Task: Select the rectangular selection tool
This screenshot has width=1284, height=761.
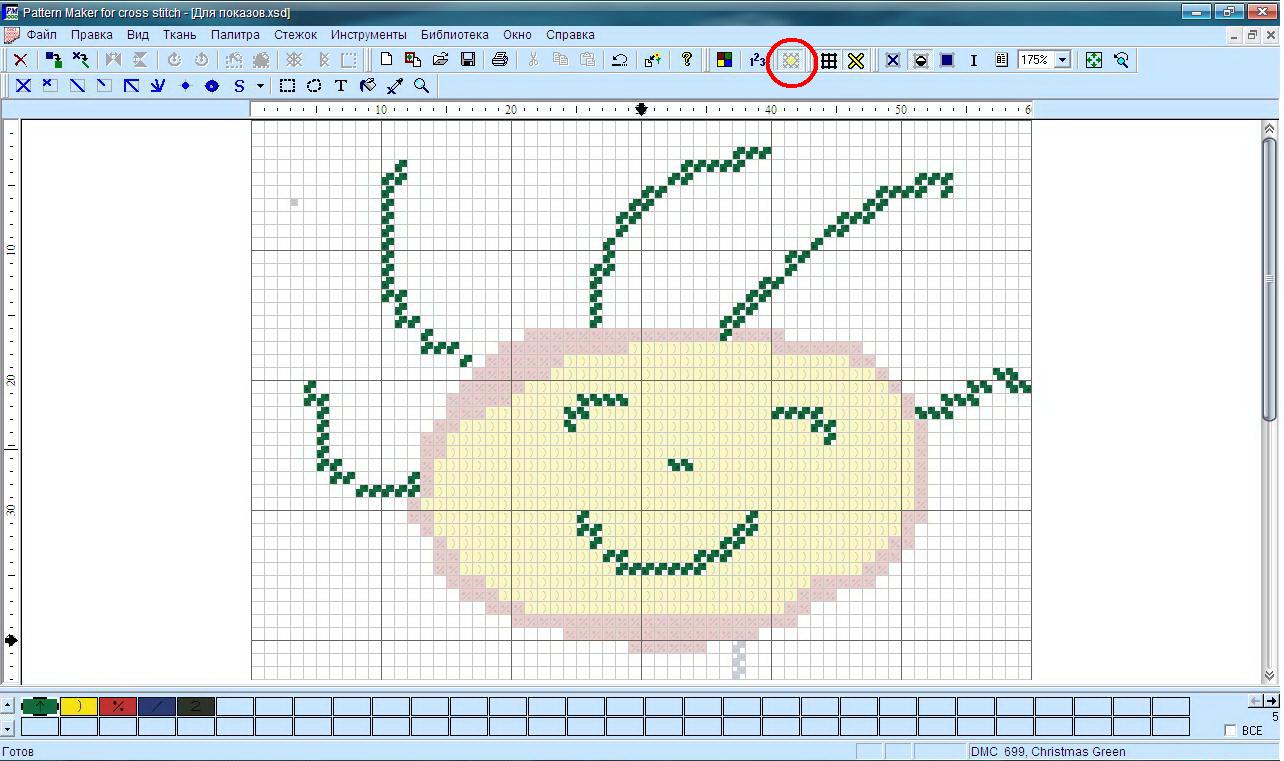Action: pos(287,86)
